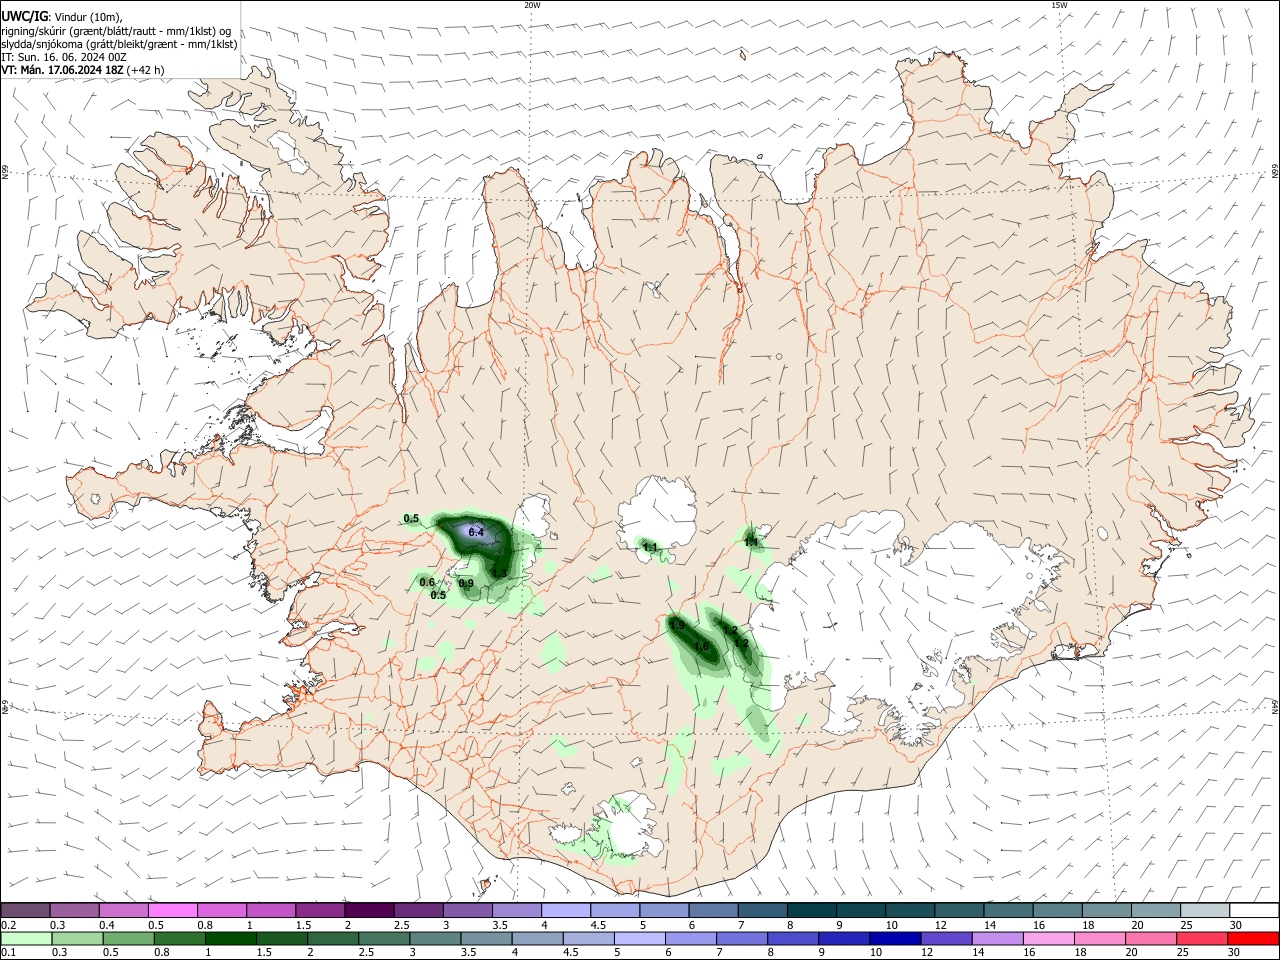This screenshot has width=1280, height=960.
Task: Click the 0.9 precipitation value label
Action: pyautogui.click(x=466, y=583)
